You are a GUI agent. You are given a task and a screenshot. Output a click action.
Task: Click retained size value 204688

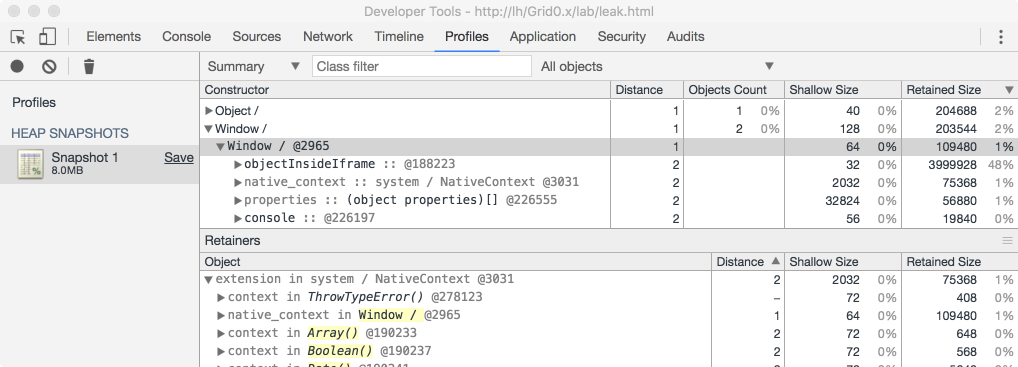click(956, 111)
